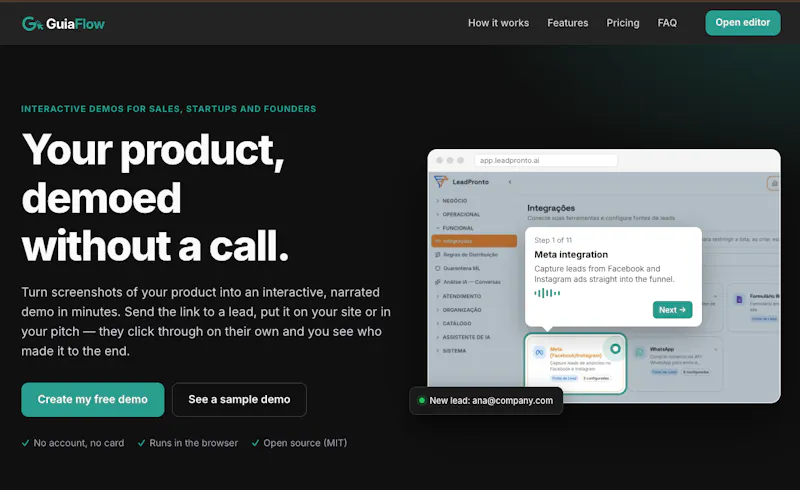Click the Quarentena ML shield icon
The height and width of the screenshot is (490, 800).
(438, 268)
